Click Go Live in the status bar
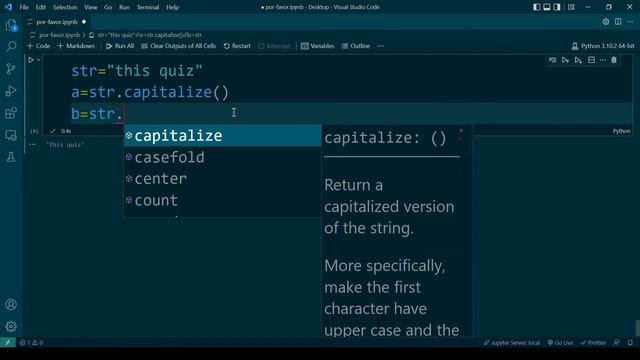Image resolution: width=640 pixels, height=360 pixels. coord(560,342)
